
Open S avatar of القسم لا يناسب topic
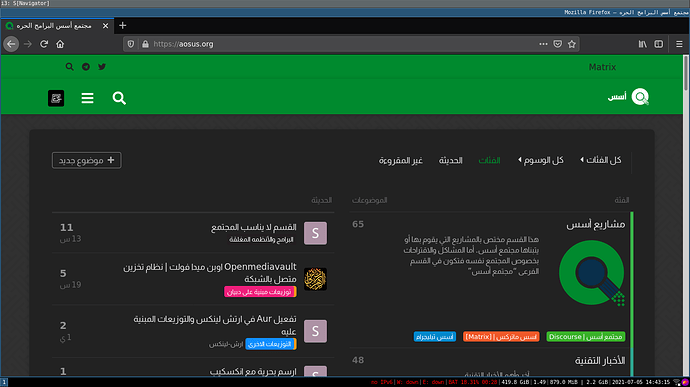tap(316, 233)
